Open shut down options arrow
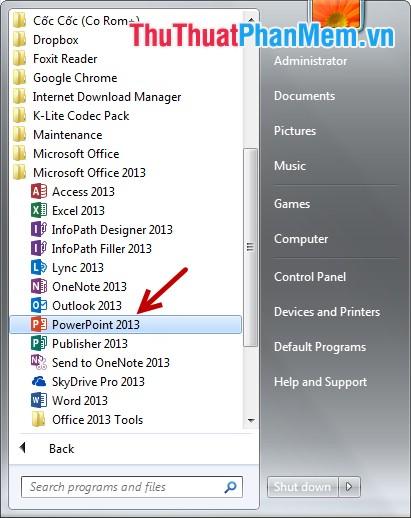 pos(349,487)
